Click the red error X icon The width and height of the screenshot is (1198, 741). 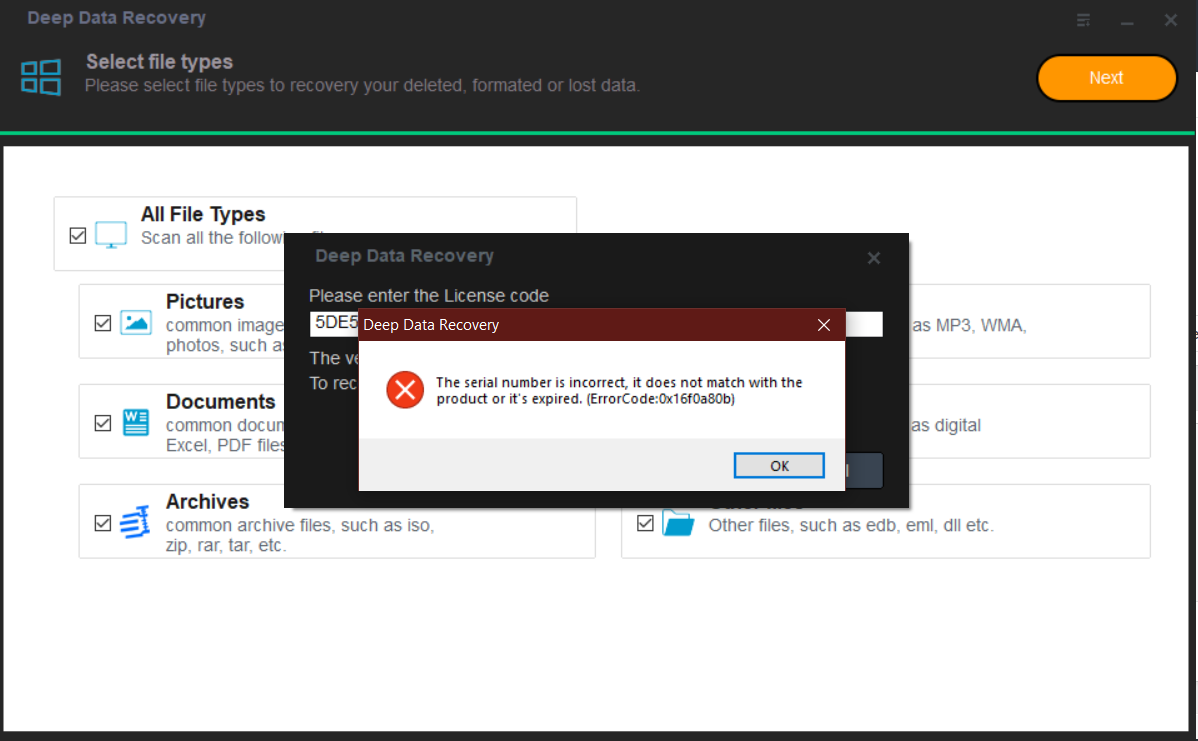(405, 390)
